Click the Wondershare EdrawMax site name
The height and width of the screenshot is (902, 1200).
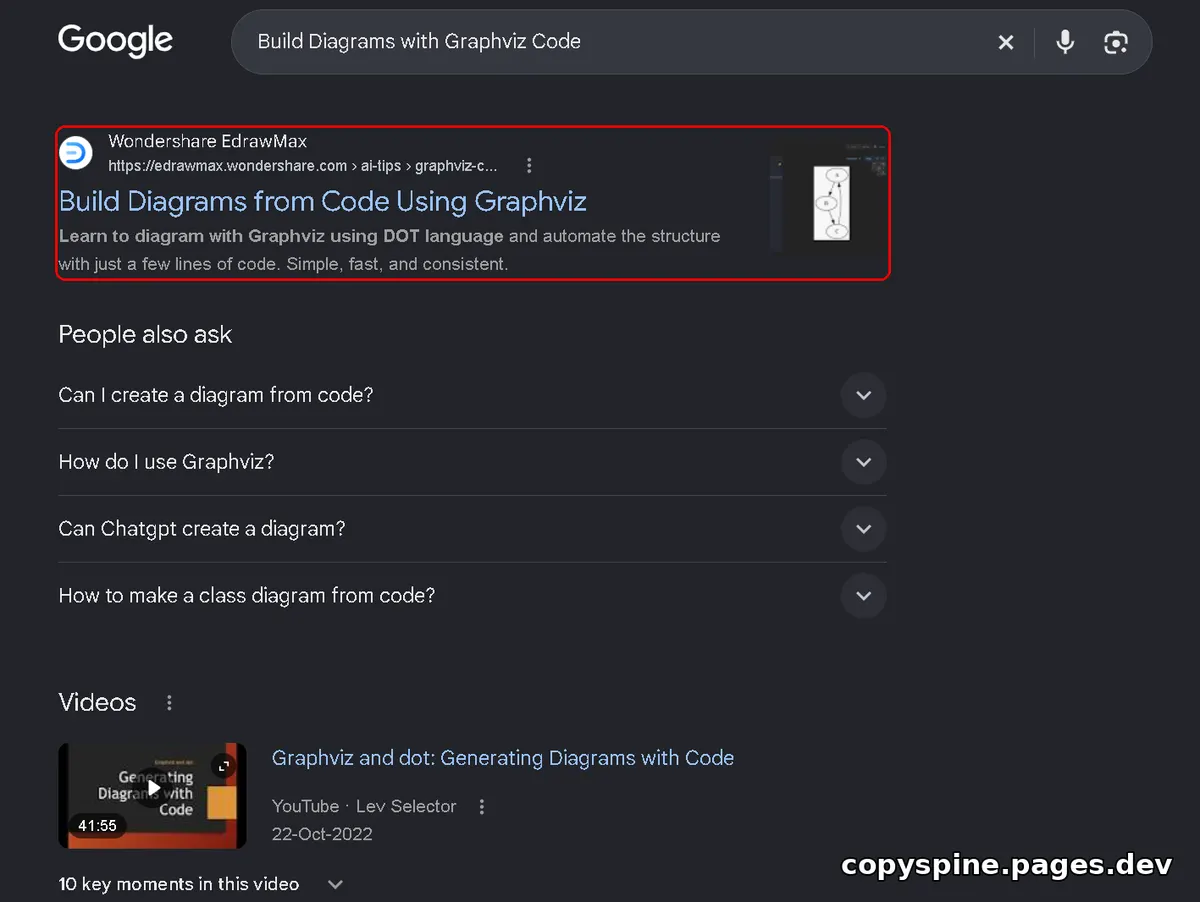[207, 141]
